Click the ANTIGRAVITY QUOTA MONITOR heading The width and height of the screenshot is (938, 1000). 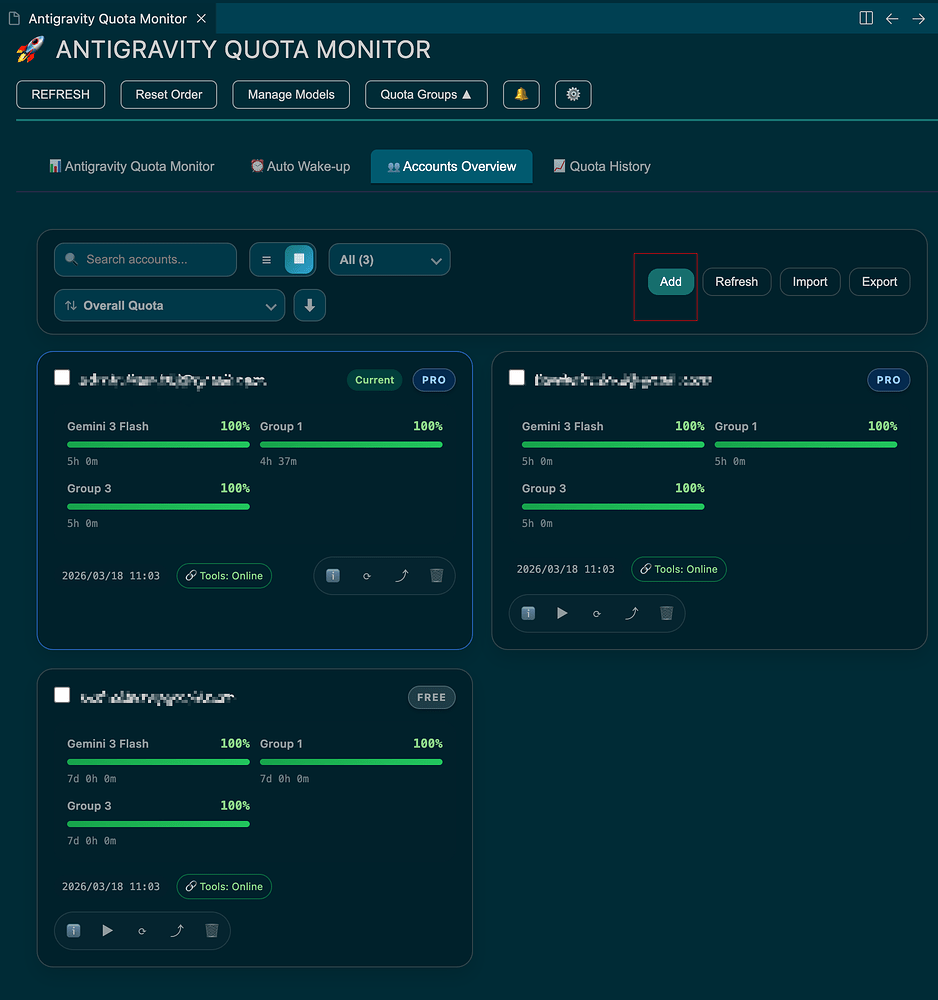244,50
